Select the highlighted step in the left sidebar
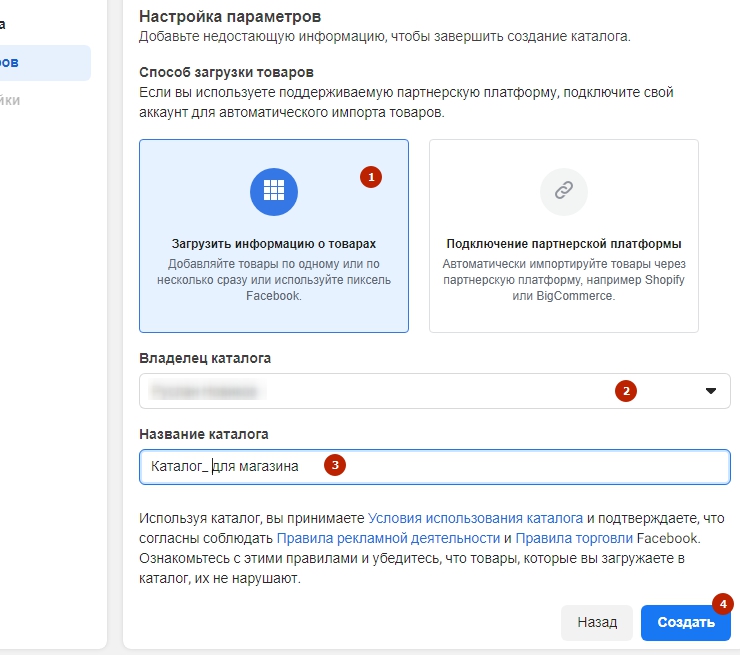Image resolution: width=740 pixels, height=655 pixels. (x=45, y=62)
